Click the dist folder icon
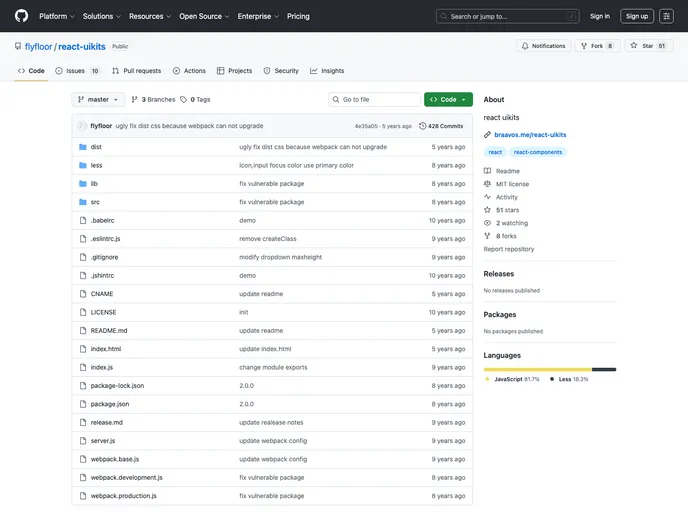The height and width of the screenshot is (512, 688). [x=82, y=147]
